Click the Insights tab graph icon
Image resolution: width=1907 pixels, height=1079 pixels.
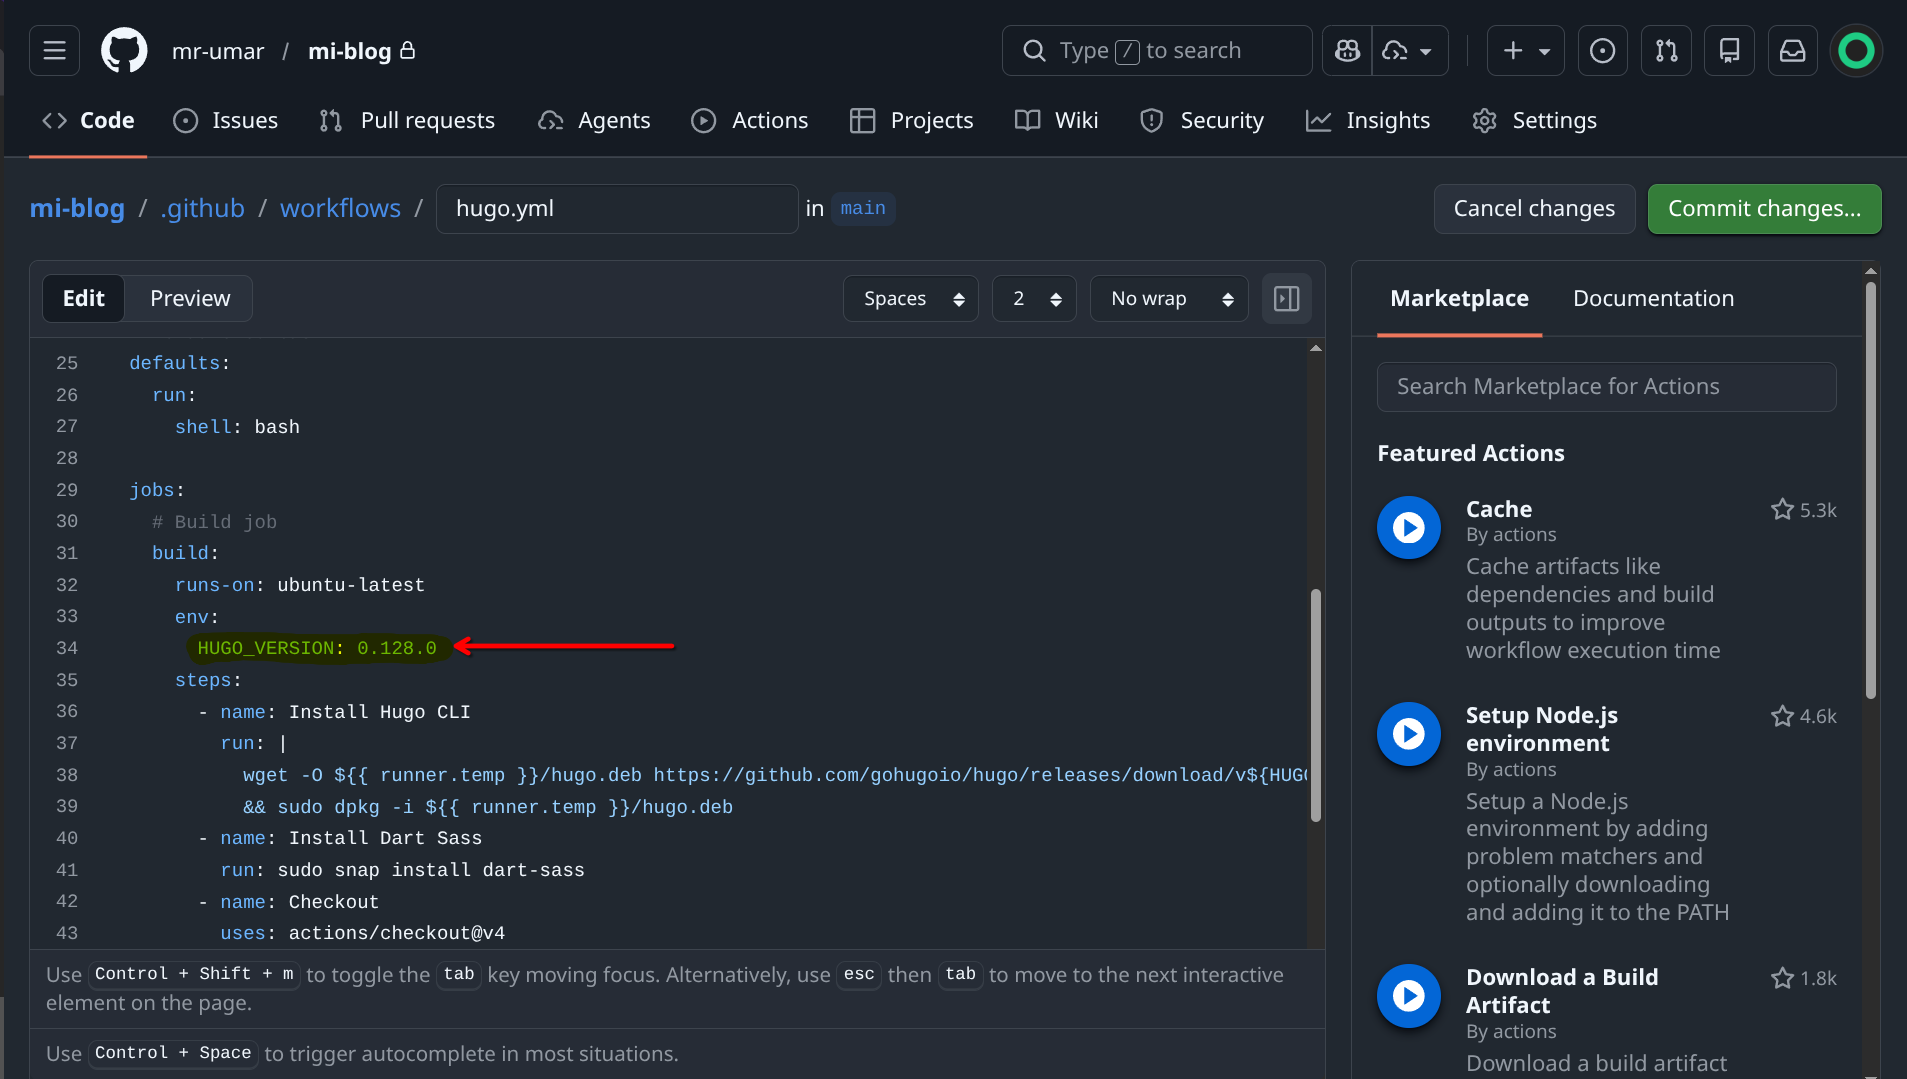1319,120
